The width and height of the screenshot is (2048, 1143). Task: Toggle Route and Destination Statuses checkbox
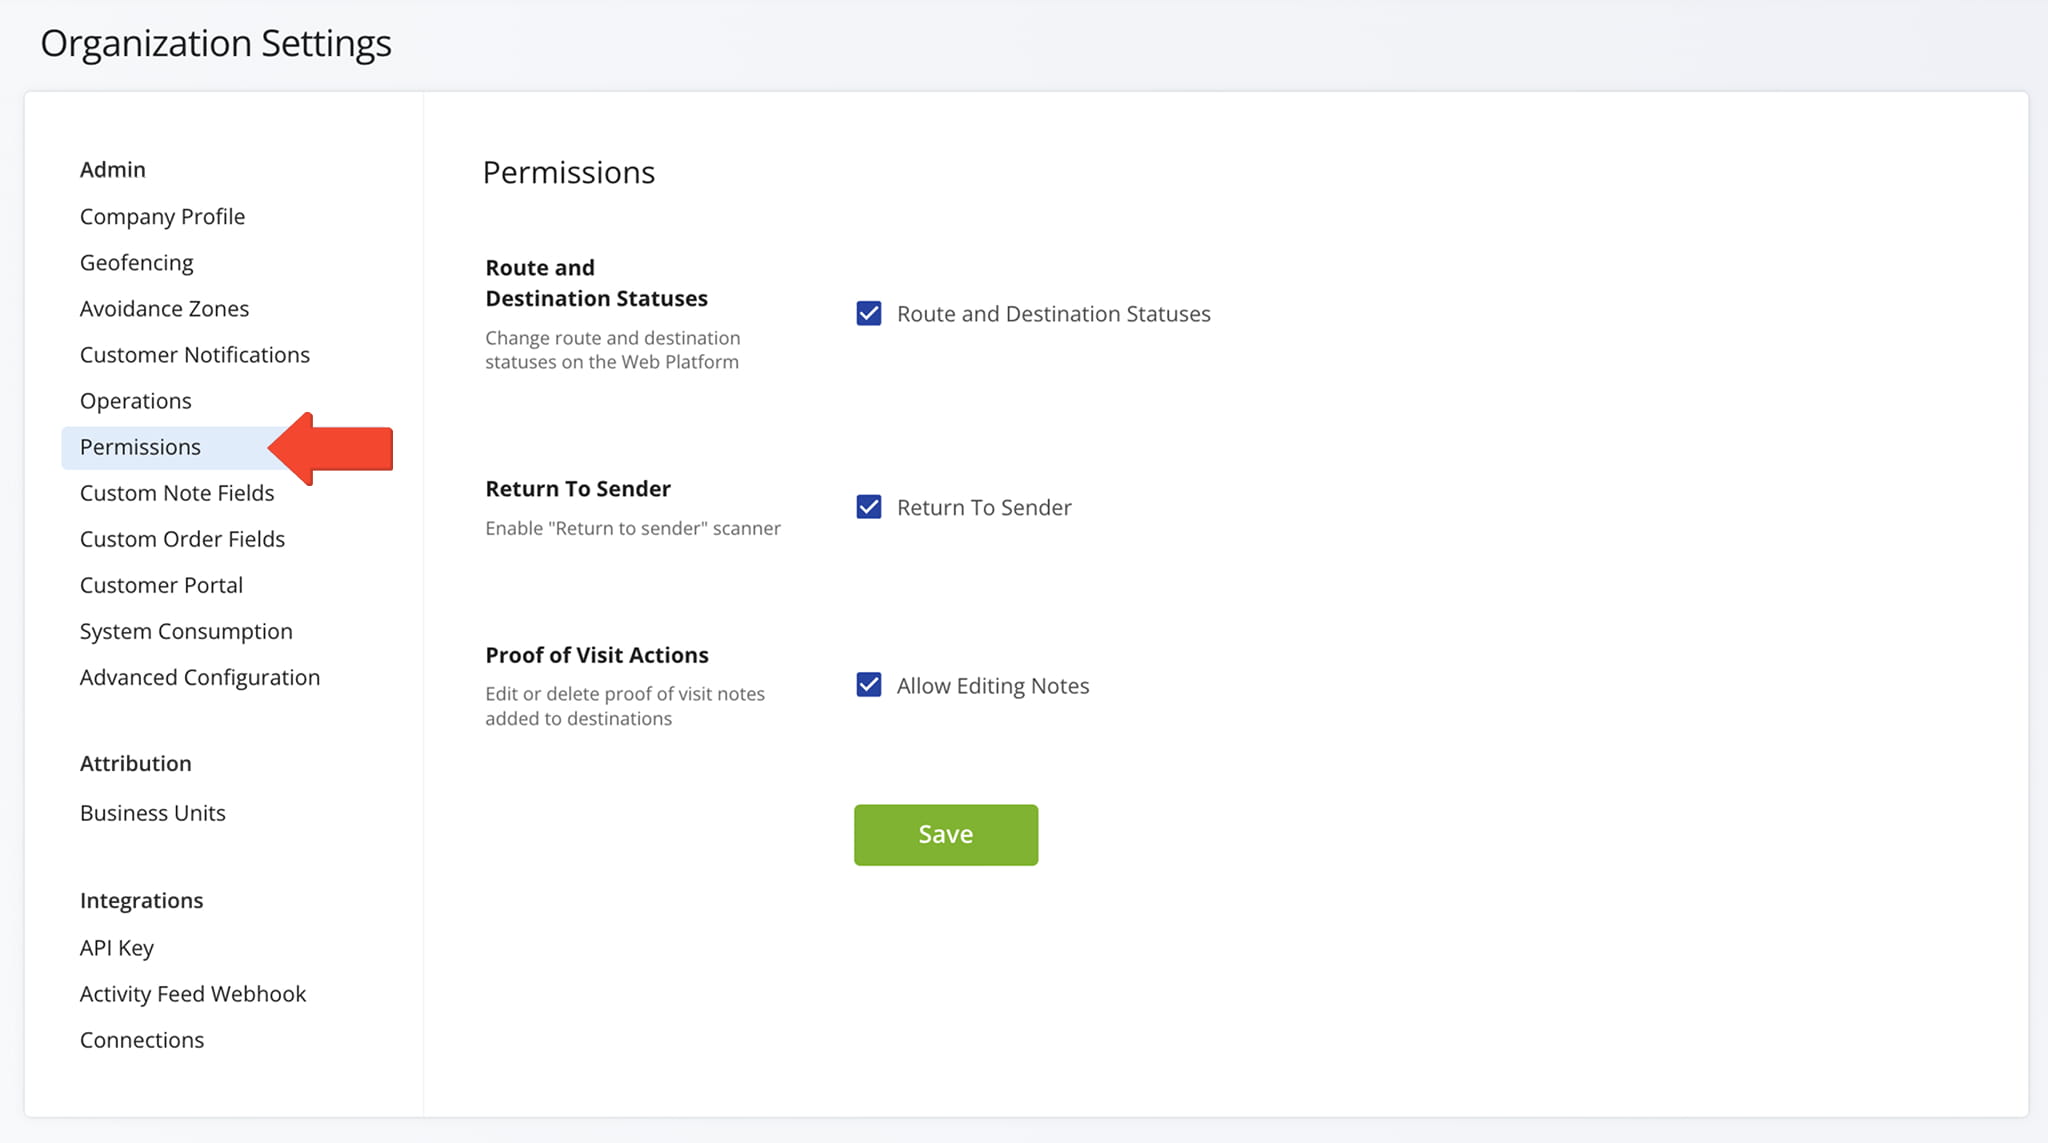click(x=869, y=314)
